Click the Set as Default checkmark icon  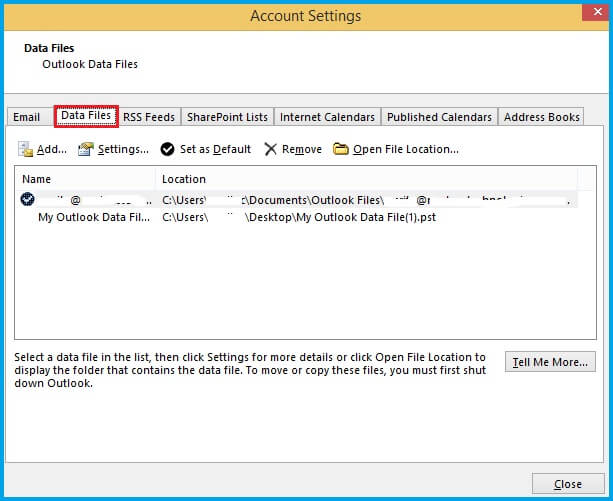pos(167,149)
